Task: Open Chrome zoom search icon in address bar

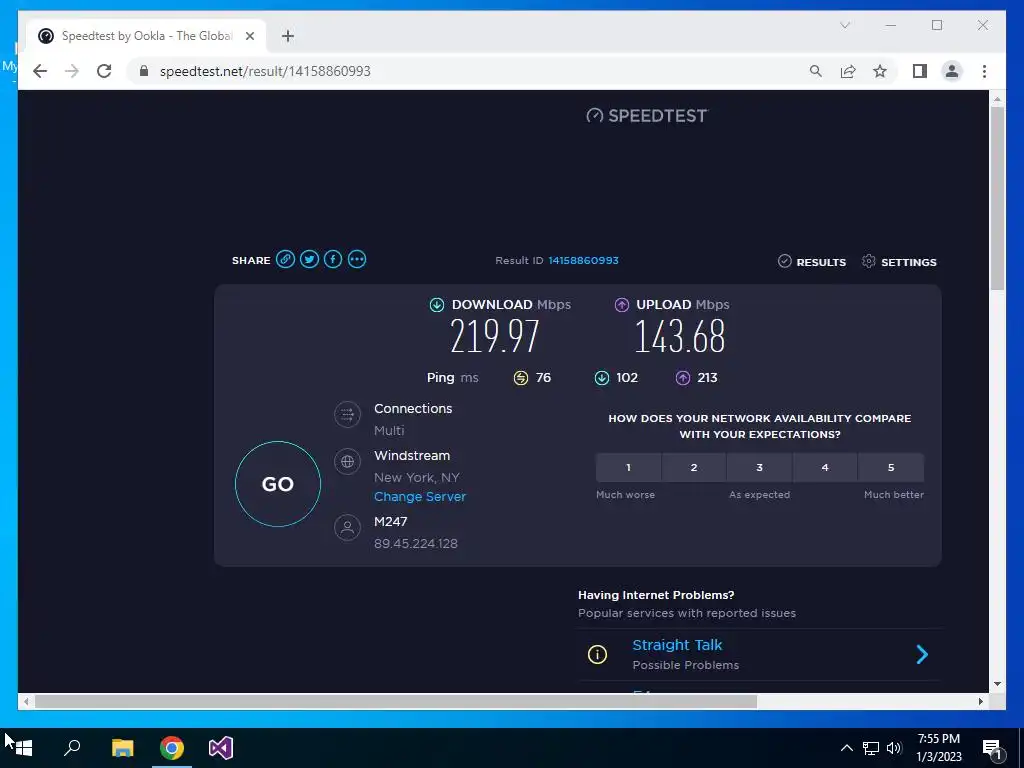Action: pyautogui.click(x=816, y=71)
